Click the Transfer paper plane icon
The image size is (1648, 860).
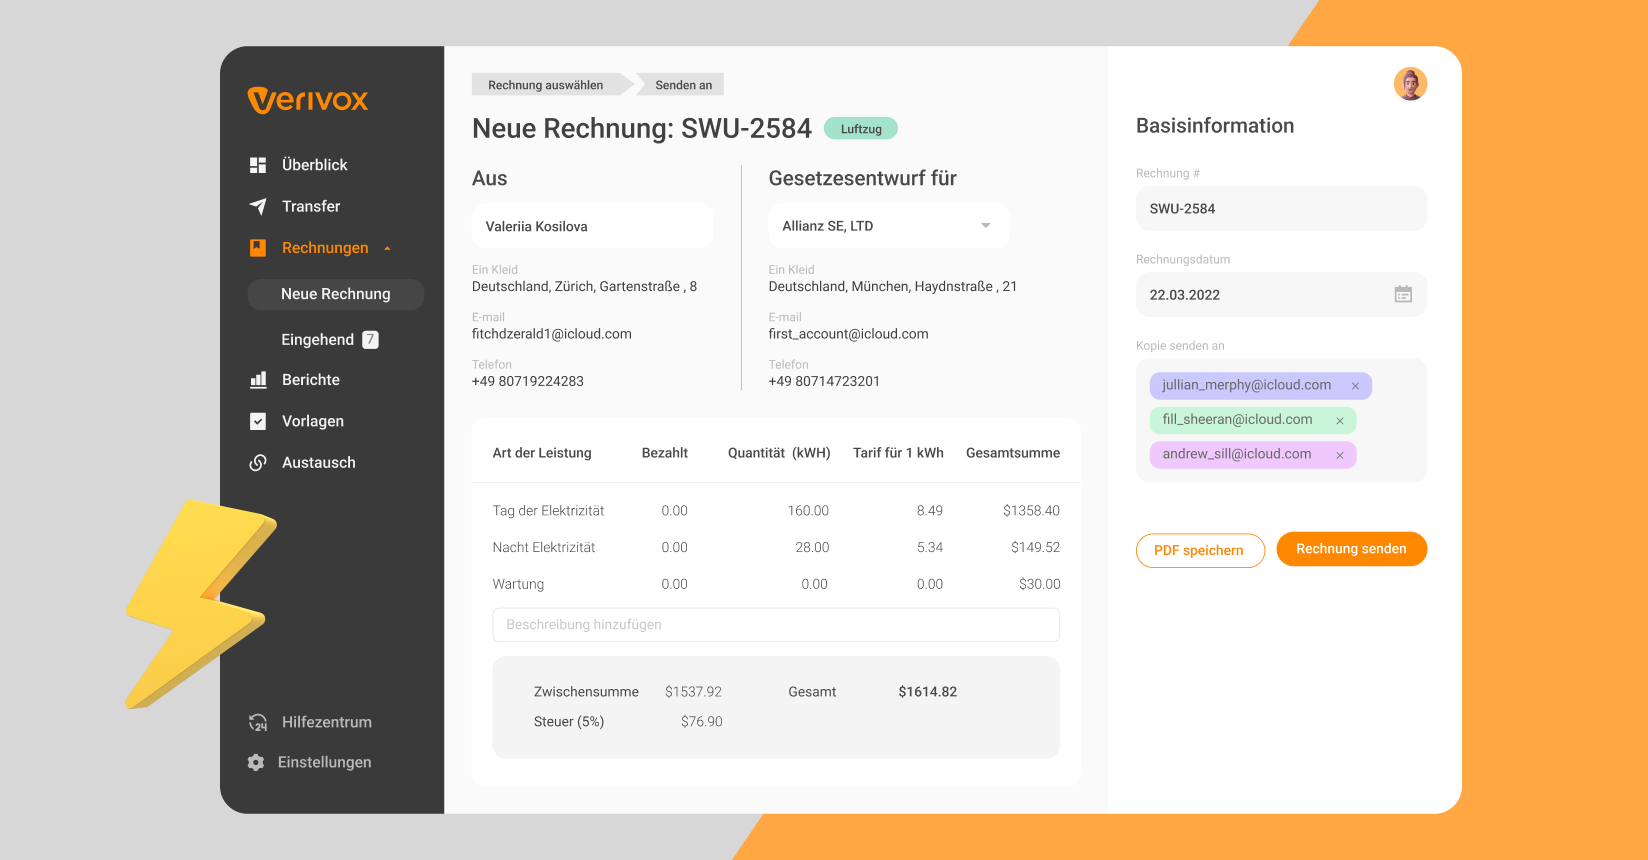258,206
